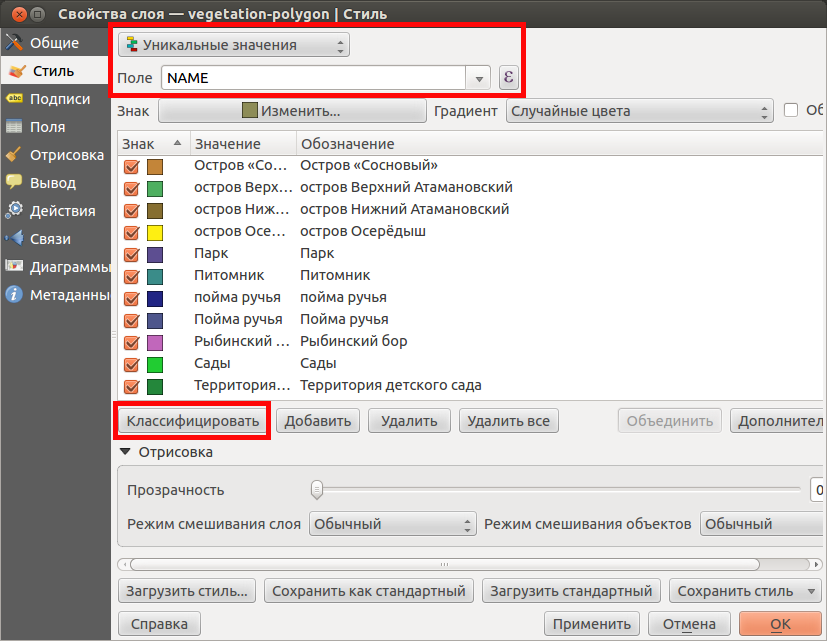Uncheck the остров Верхний Атамановский category
The width and height of the screenshot is (827, 641).
[x=131, y=188]
